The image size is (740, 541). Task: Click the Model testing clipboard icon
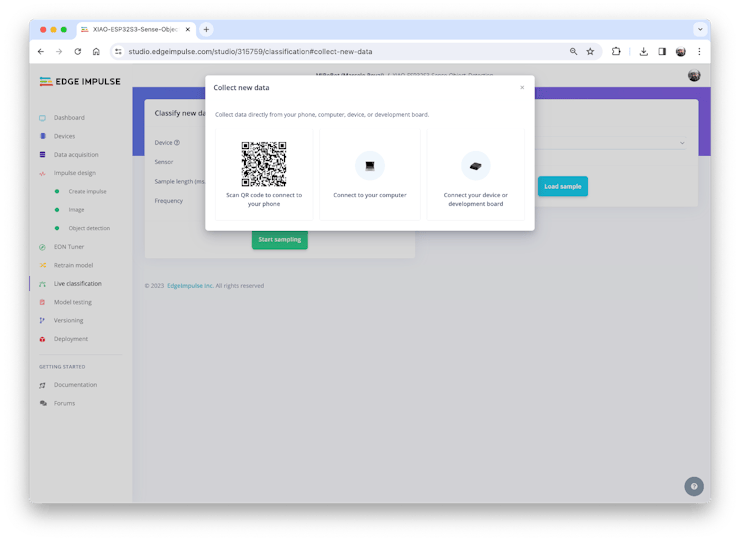coord(42,302)
